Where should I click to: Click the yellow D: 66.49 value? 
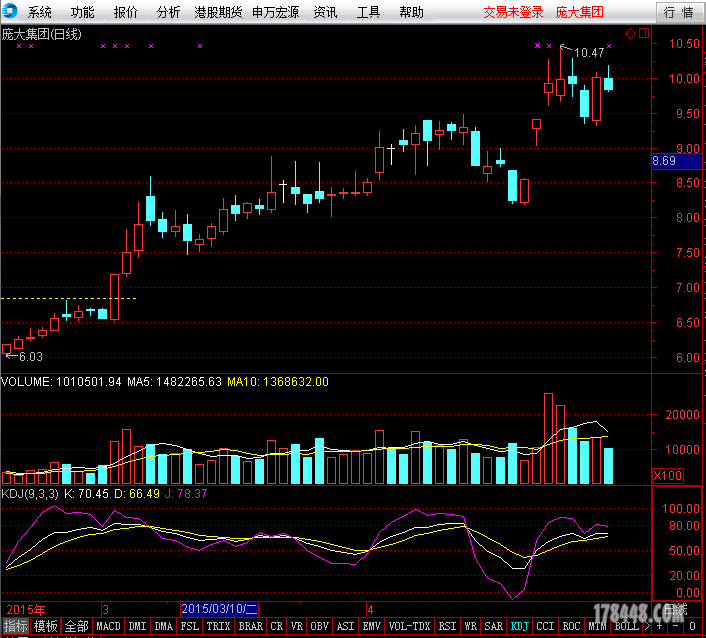coord(137,493)
